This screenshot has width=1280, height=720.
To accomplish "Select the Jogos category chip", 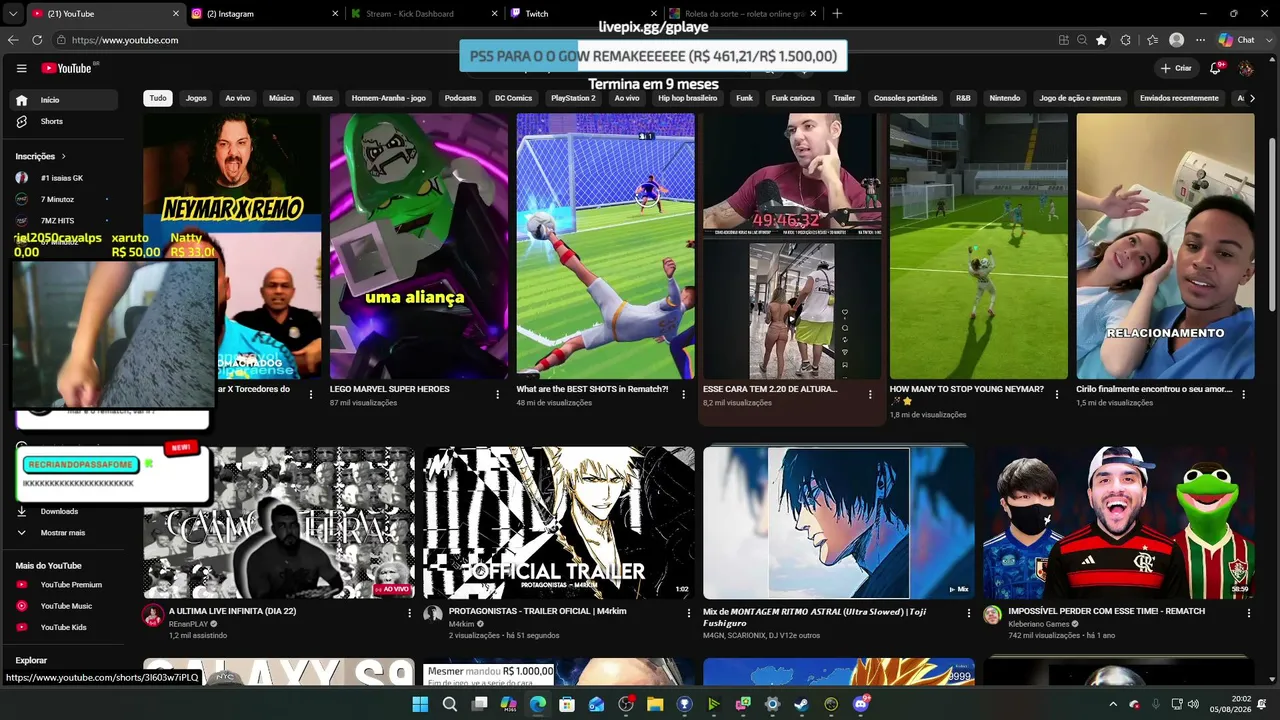I will [196, 98].
